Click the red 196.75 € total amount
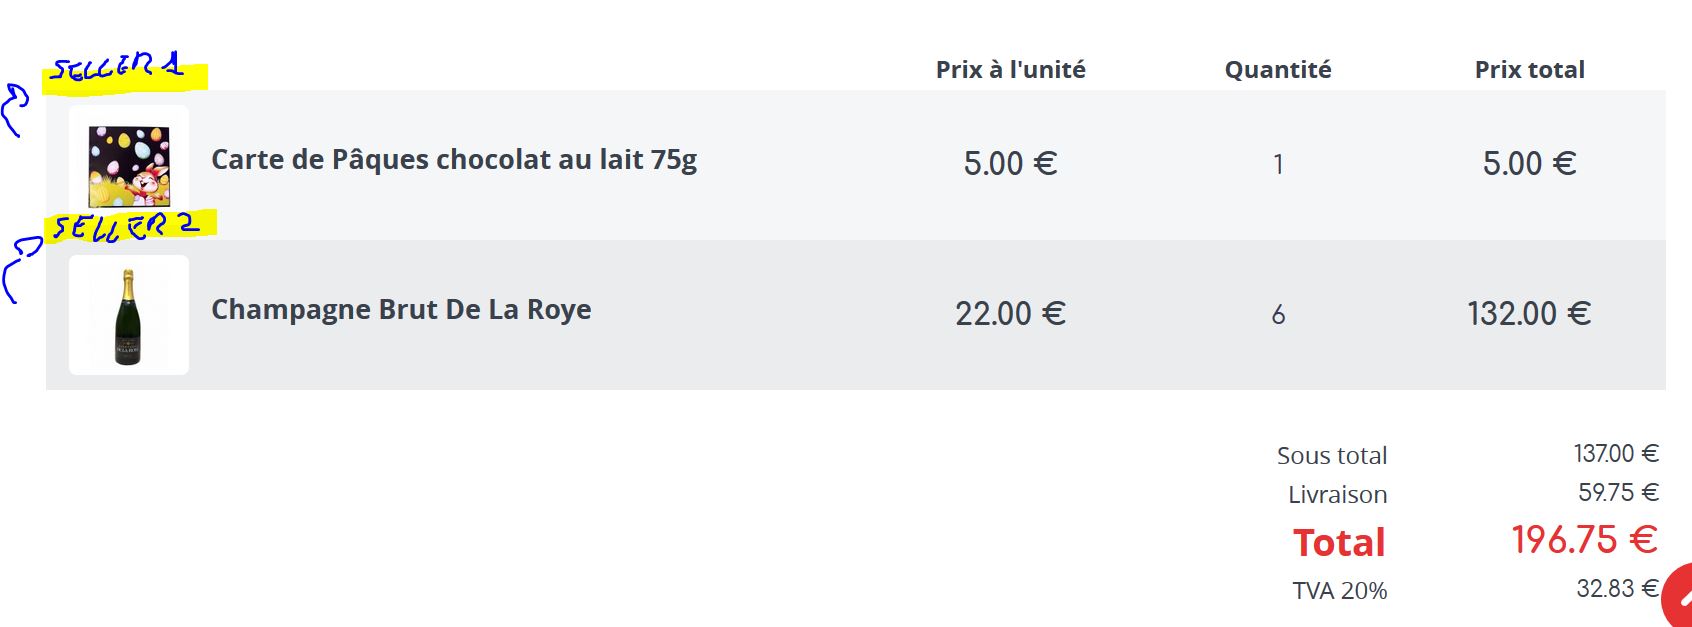 pyautogui.click(x=1583, y=540)
